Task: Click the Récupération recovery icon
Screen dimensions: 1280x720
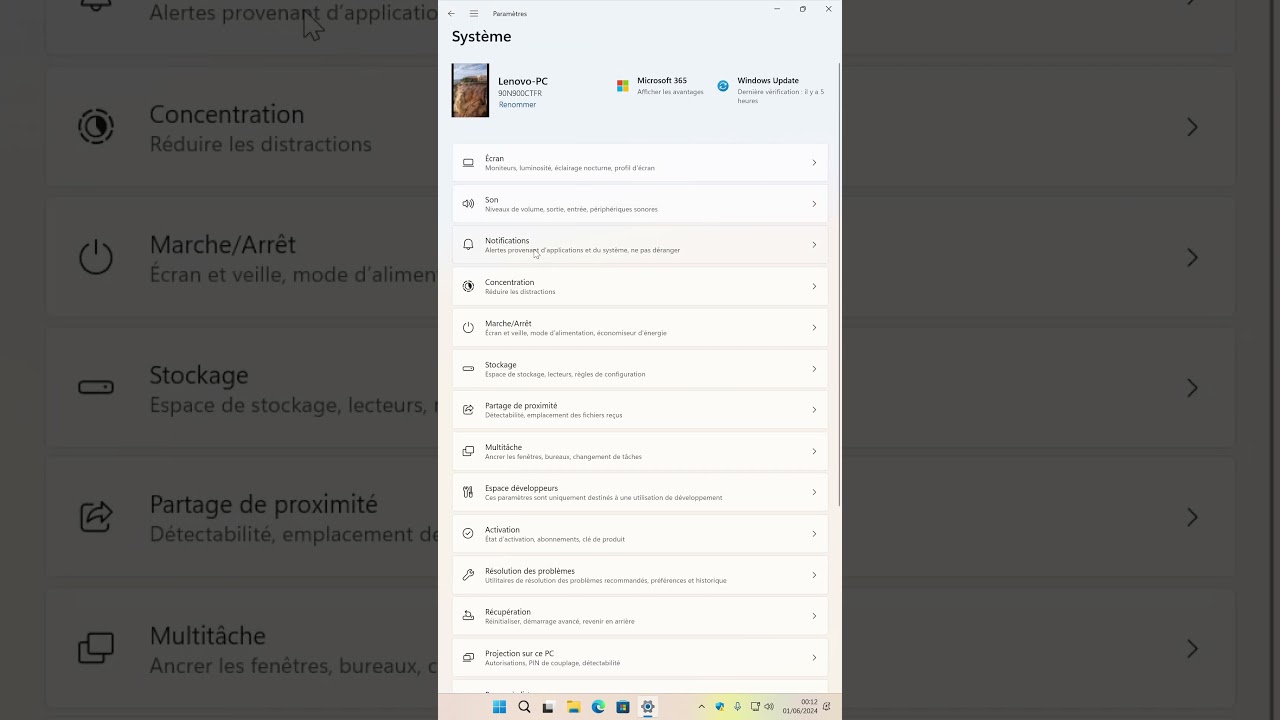Action: click(x=468, y=616)
